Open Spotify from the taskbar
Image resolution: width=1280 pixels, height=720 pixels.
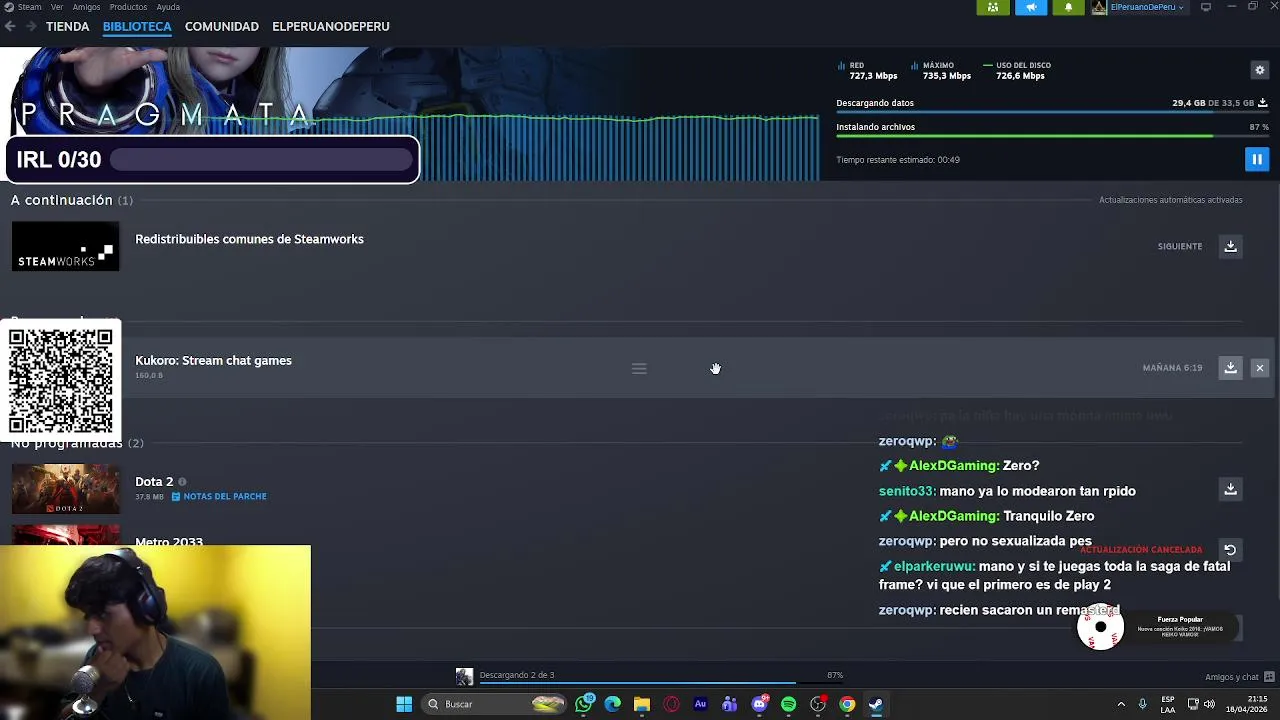(788, 704)
